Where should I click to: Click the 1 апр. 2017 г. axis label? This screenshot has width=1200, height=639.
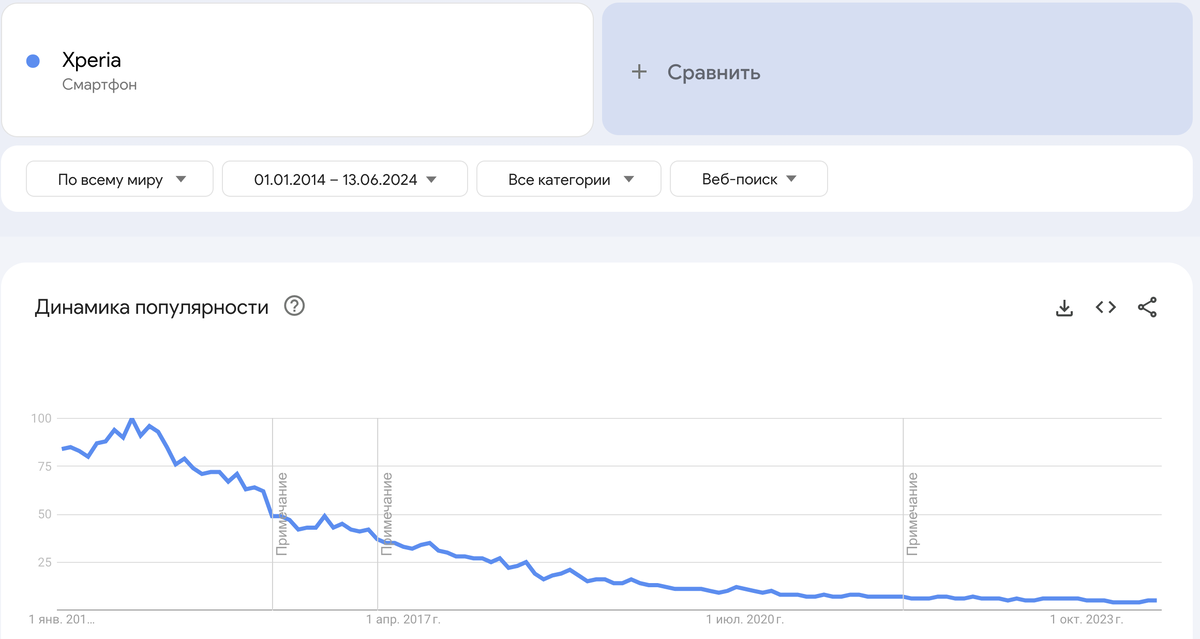(x=403, y=620)
